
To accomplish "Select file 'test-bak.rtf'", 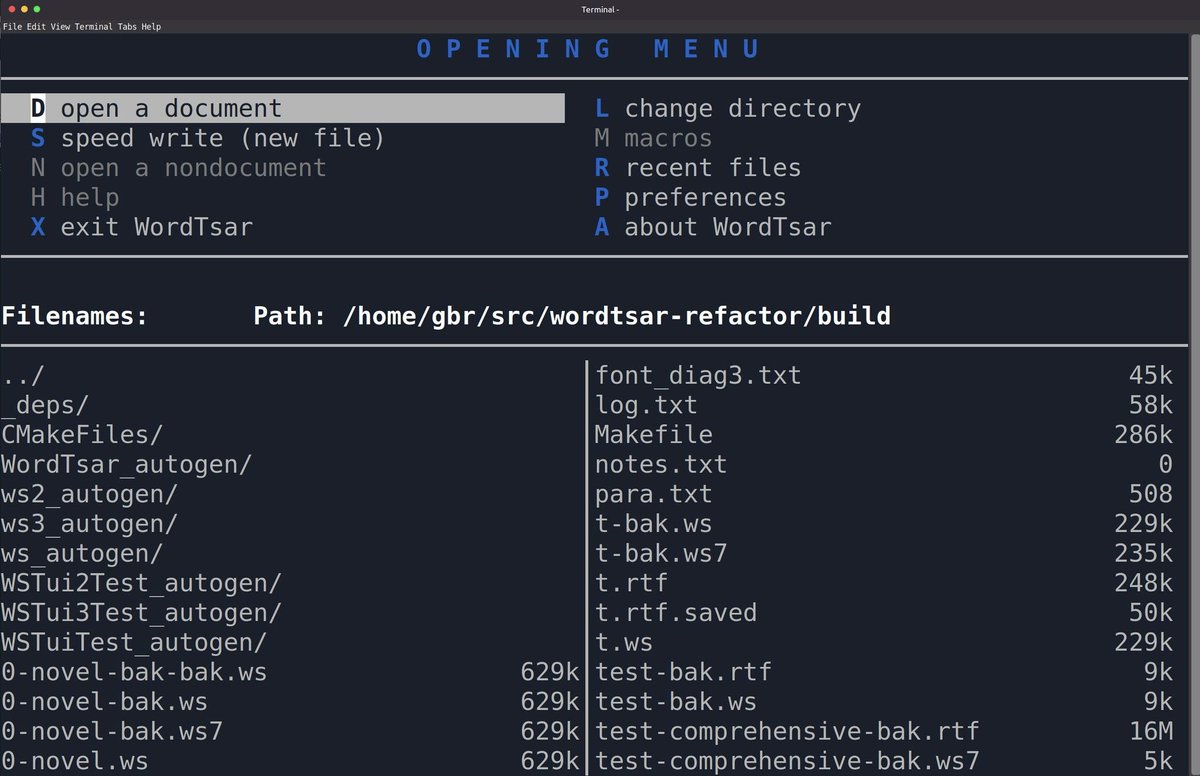I will tap(683, 671).
